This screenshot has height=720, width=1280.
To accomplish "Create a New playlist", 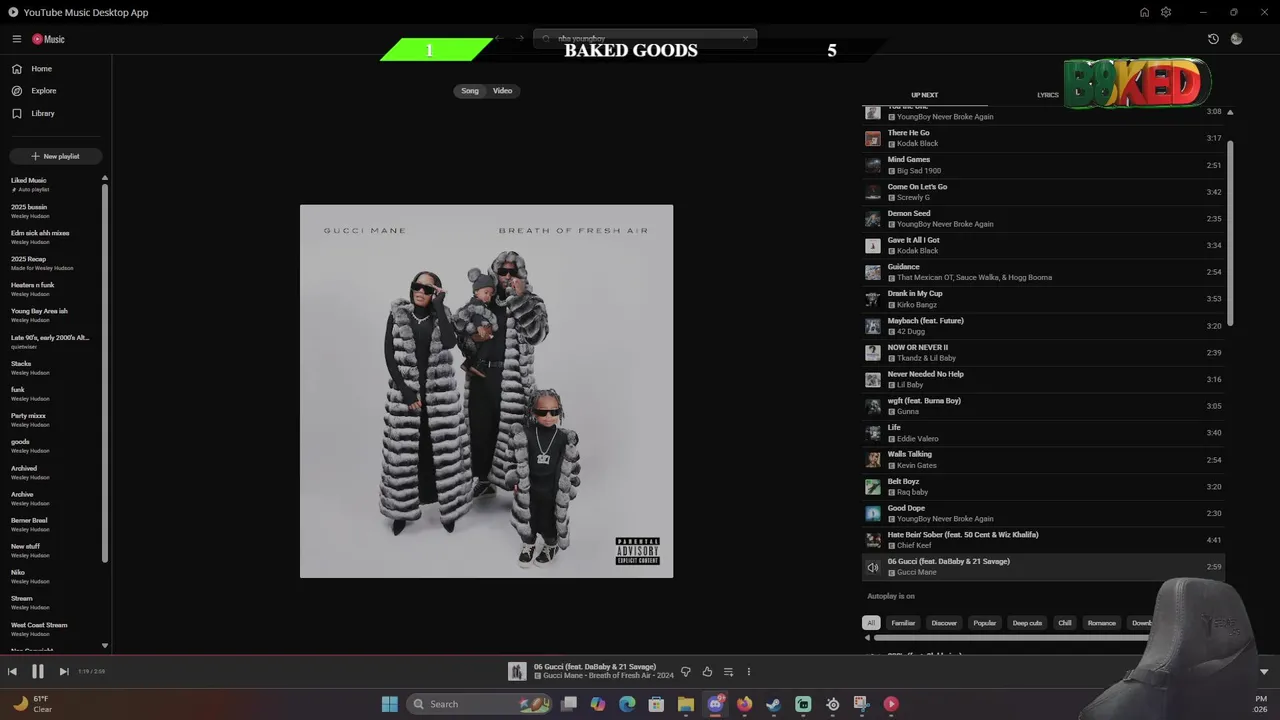I will click(x=56, y=156).
